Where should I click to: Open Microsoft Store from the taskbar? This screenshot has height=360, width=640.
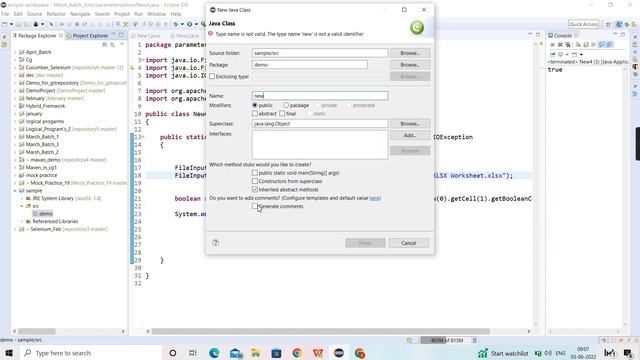click(276, 353)
